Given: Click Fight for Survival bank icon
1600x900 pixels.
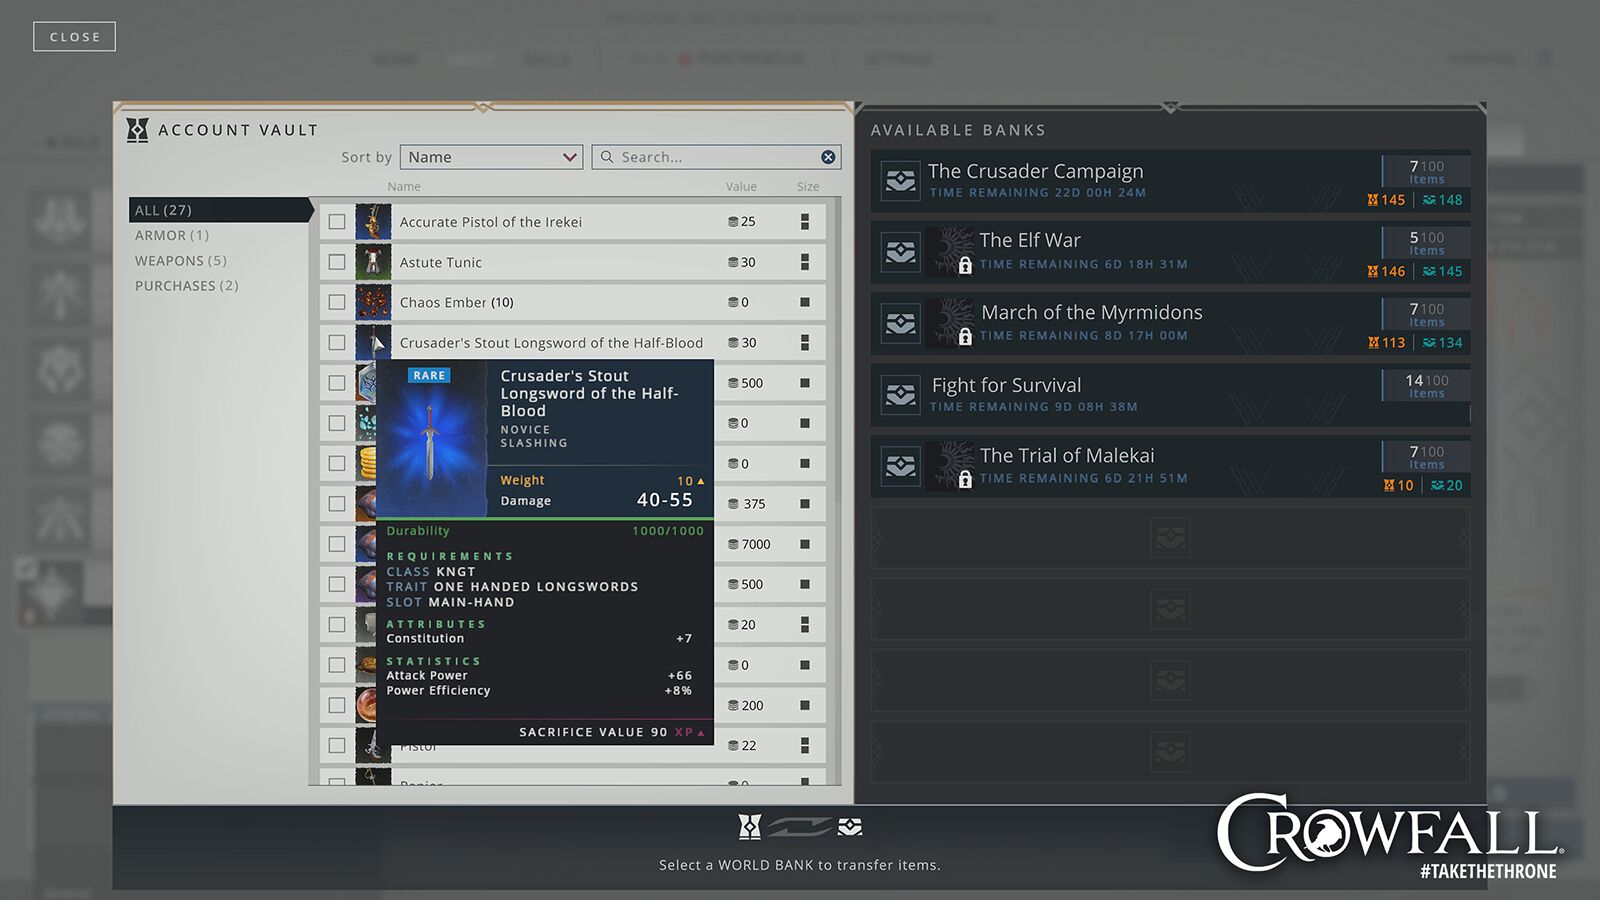Looking at the screenshot, I should [901, 395].
